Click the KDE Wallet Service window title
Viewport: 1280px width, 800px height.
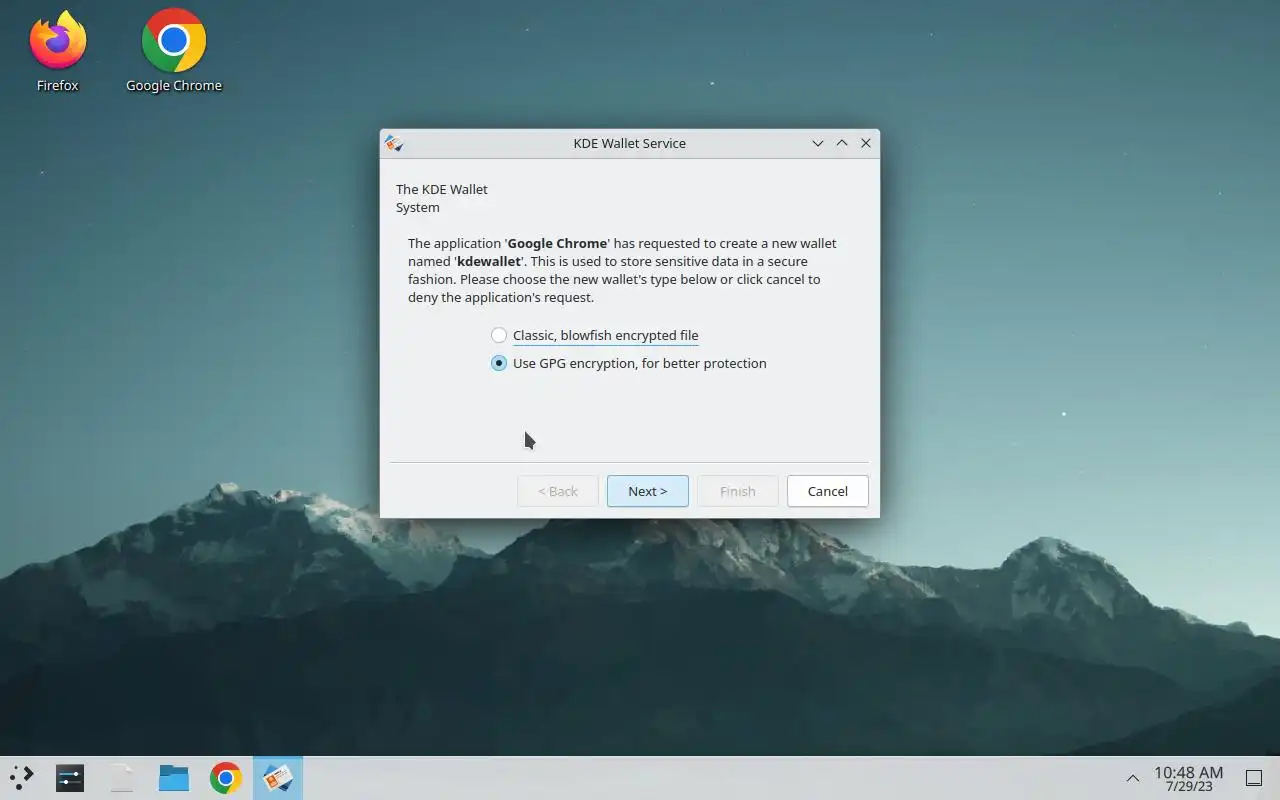tap(630, 143)
